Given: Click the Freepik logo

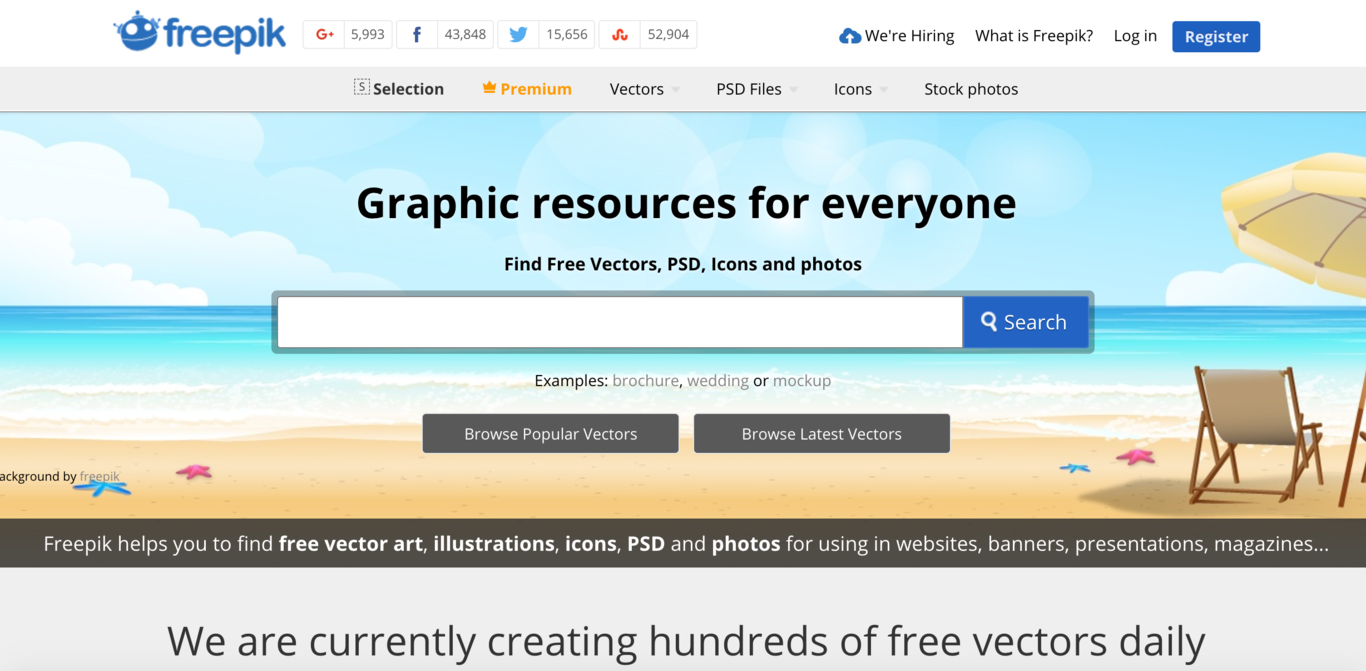Looking at the screenshot, I should coord(199,31).
